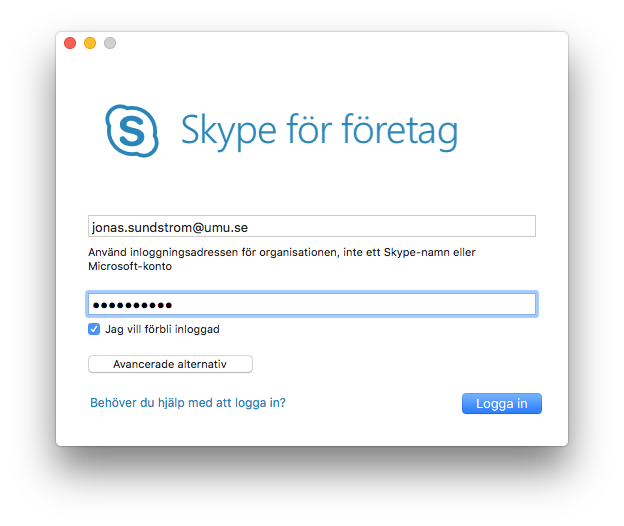Click the grayed-out zoom window button
The image size is (624, 526).
(110, 43)
